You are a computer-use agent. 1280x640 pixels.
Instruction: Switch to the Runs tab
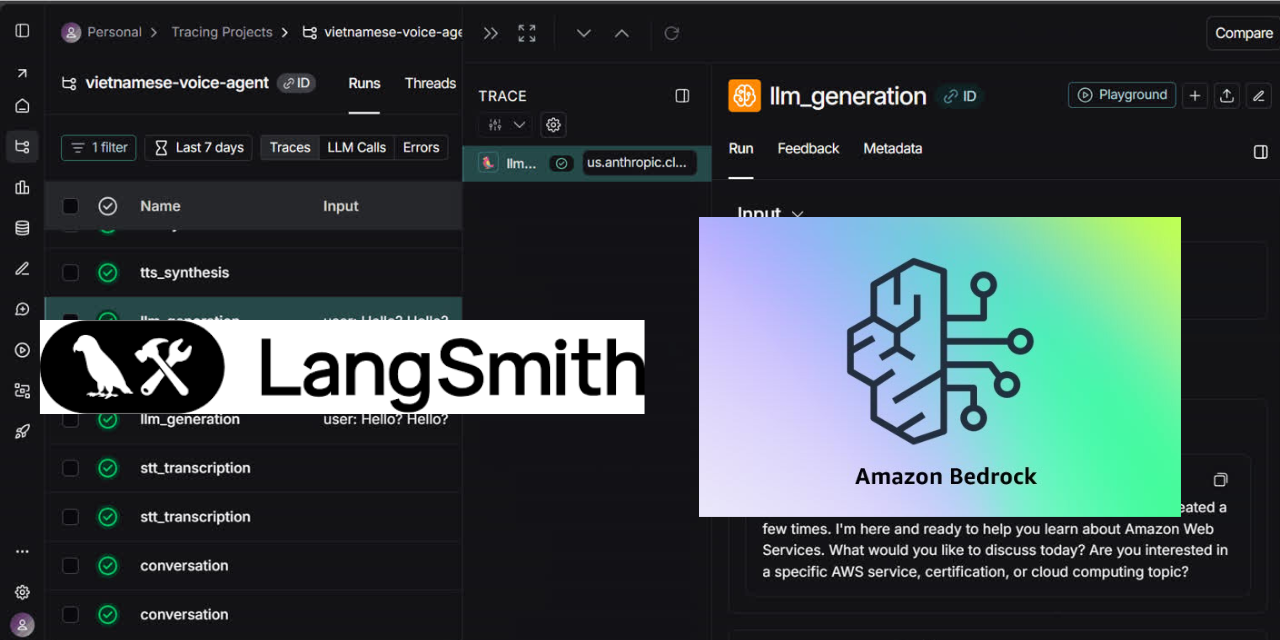364,83
